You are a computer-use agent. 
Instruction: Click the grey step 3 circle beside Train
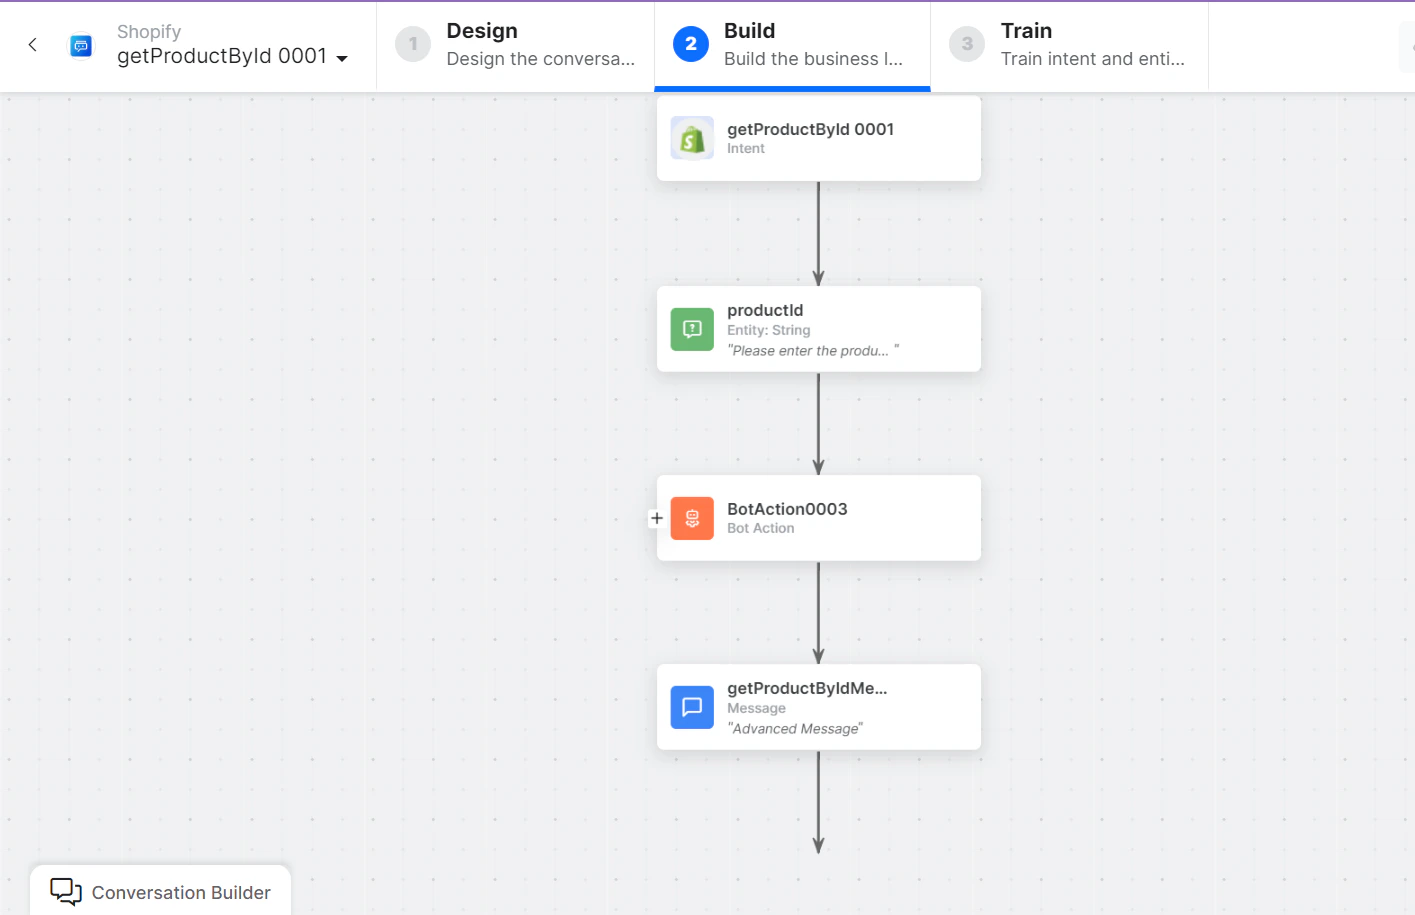(966, 43)
